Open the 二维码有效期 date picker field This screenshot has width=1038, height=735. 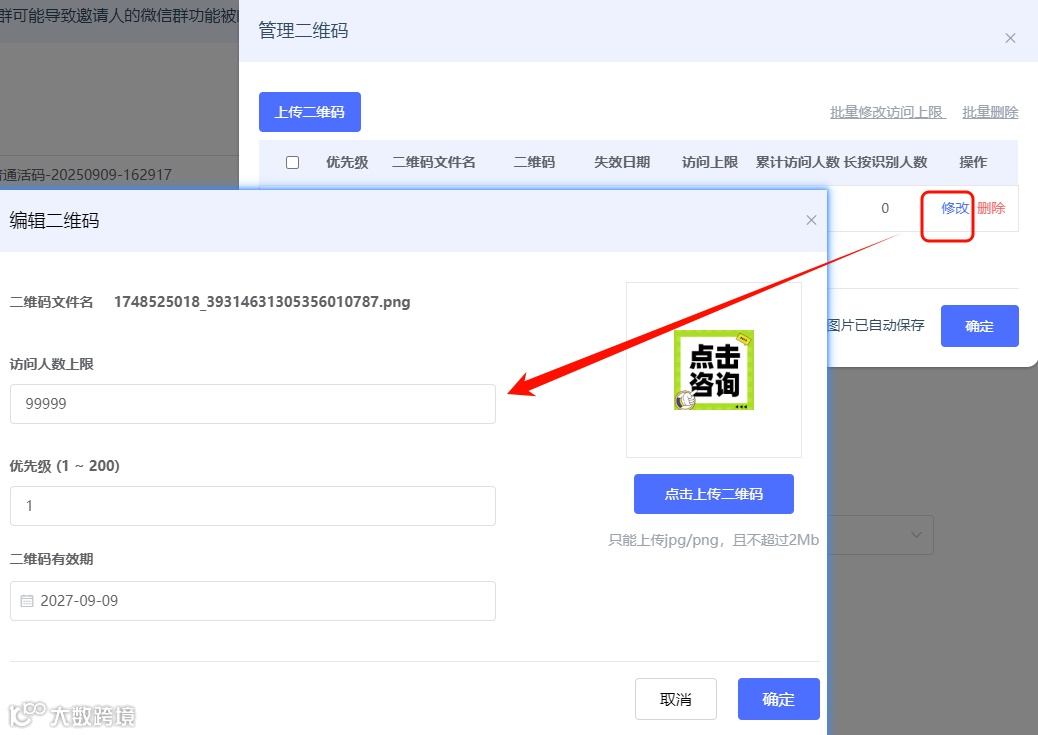253,601
